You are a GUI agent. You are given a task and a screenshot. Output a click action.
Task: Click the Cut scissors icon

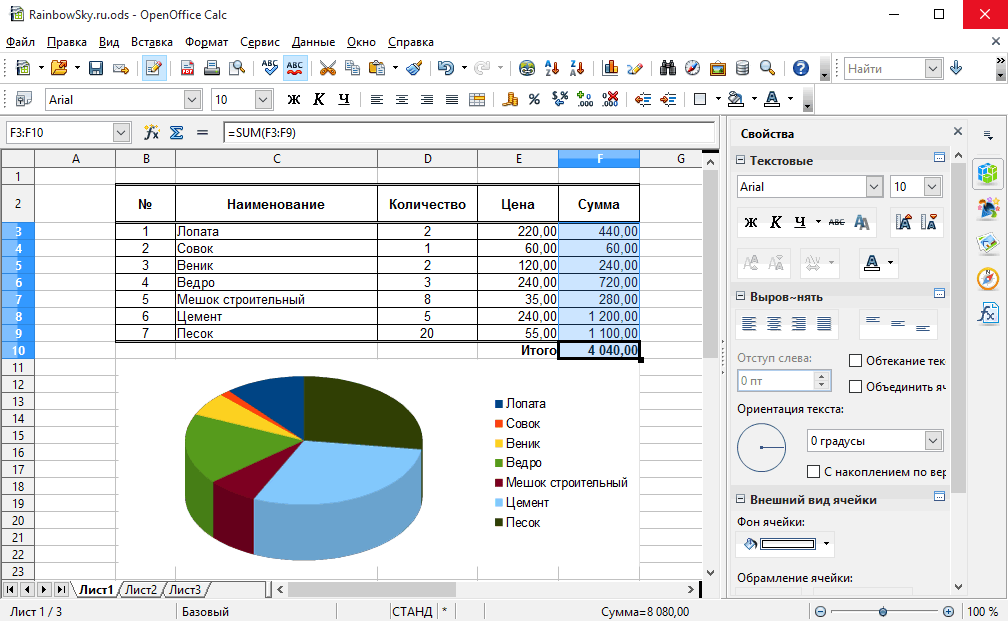pyautogui.click(x=327, y=68)
